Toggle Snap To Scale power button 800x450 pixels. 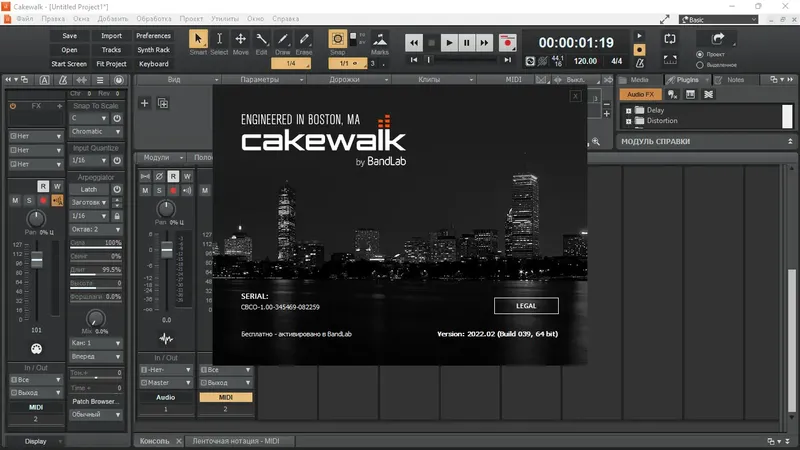click(x=117, y=118)
